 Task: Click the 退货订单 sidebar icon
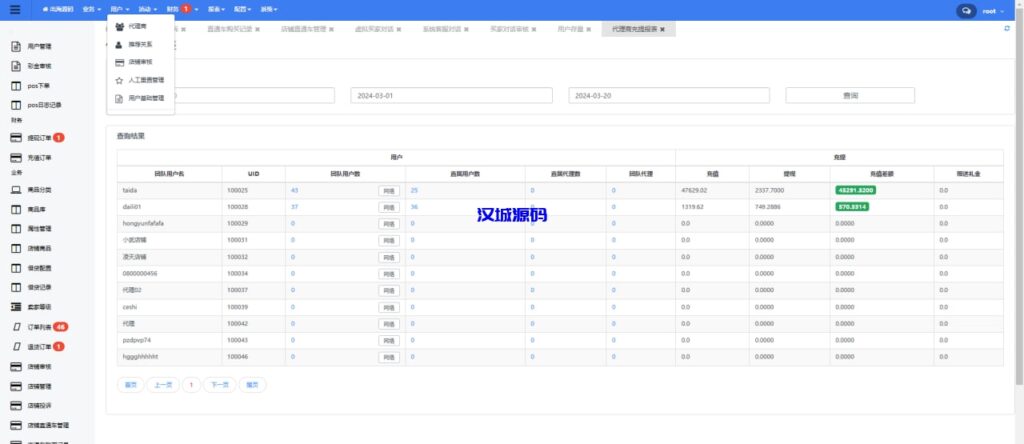[18, 347]
